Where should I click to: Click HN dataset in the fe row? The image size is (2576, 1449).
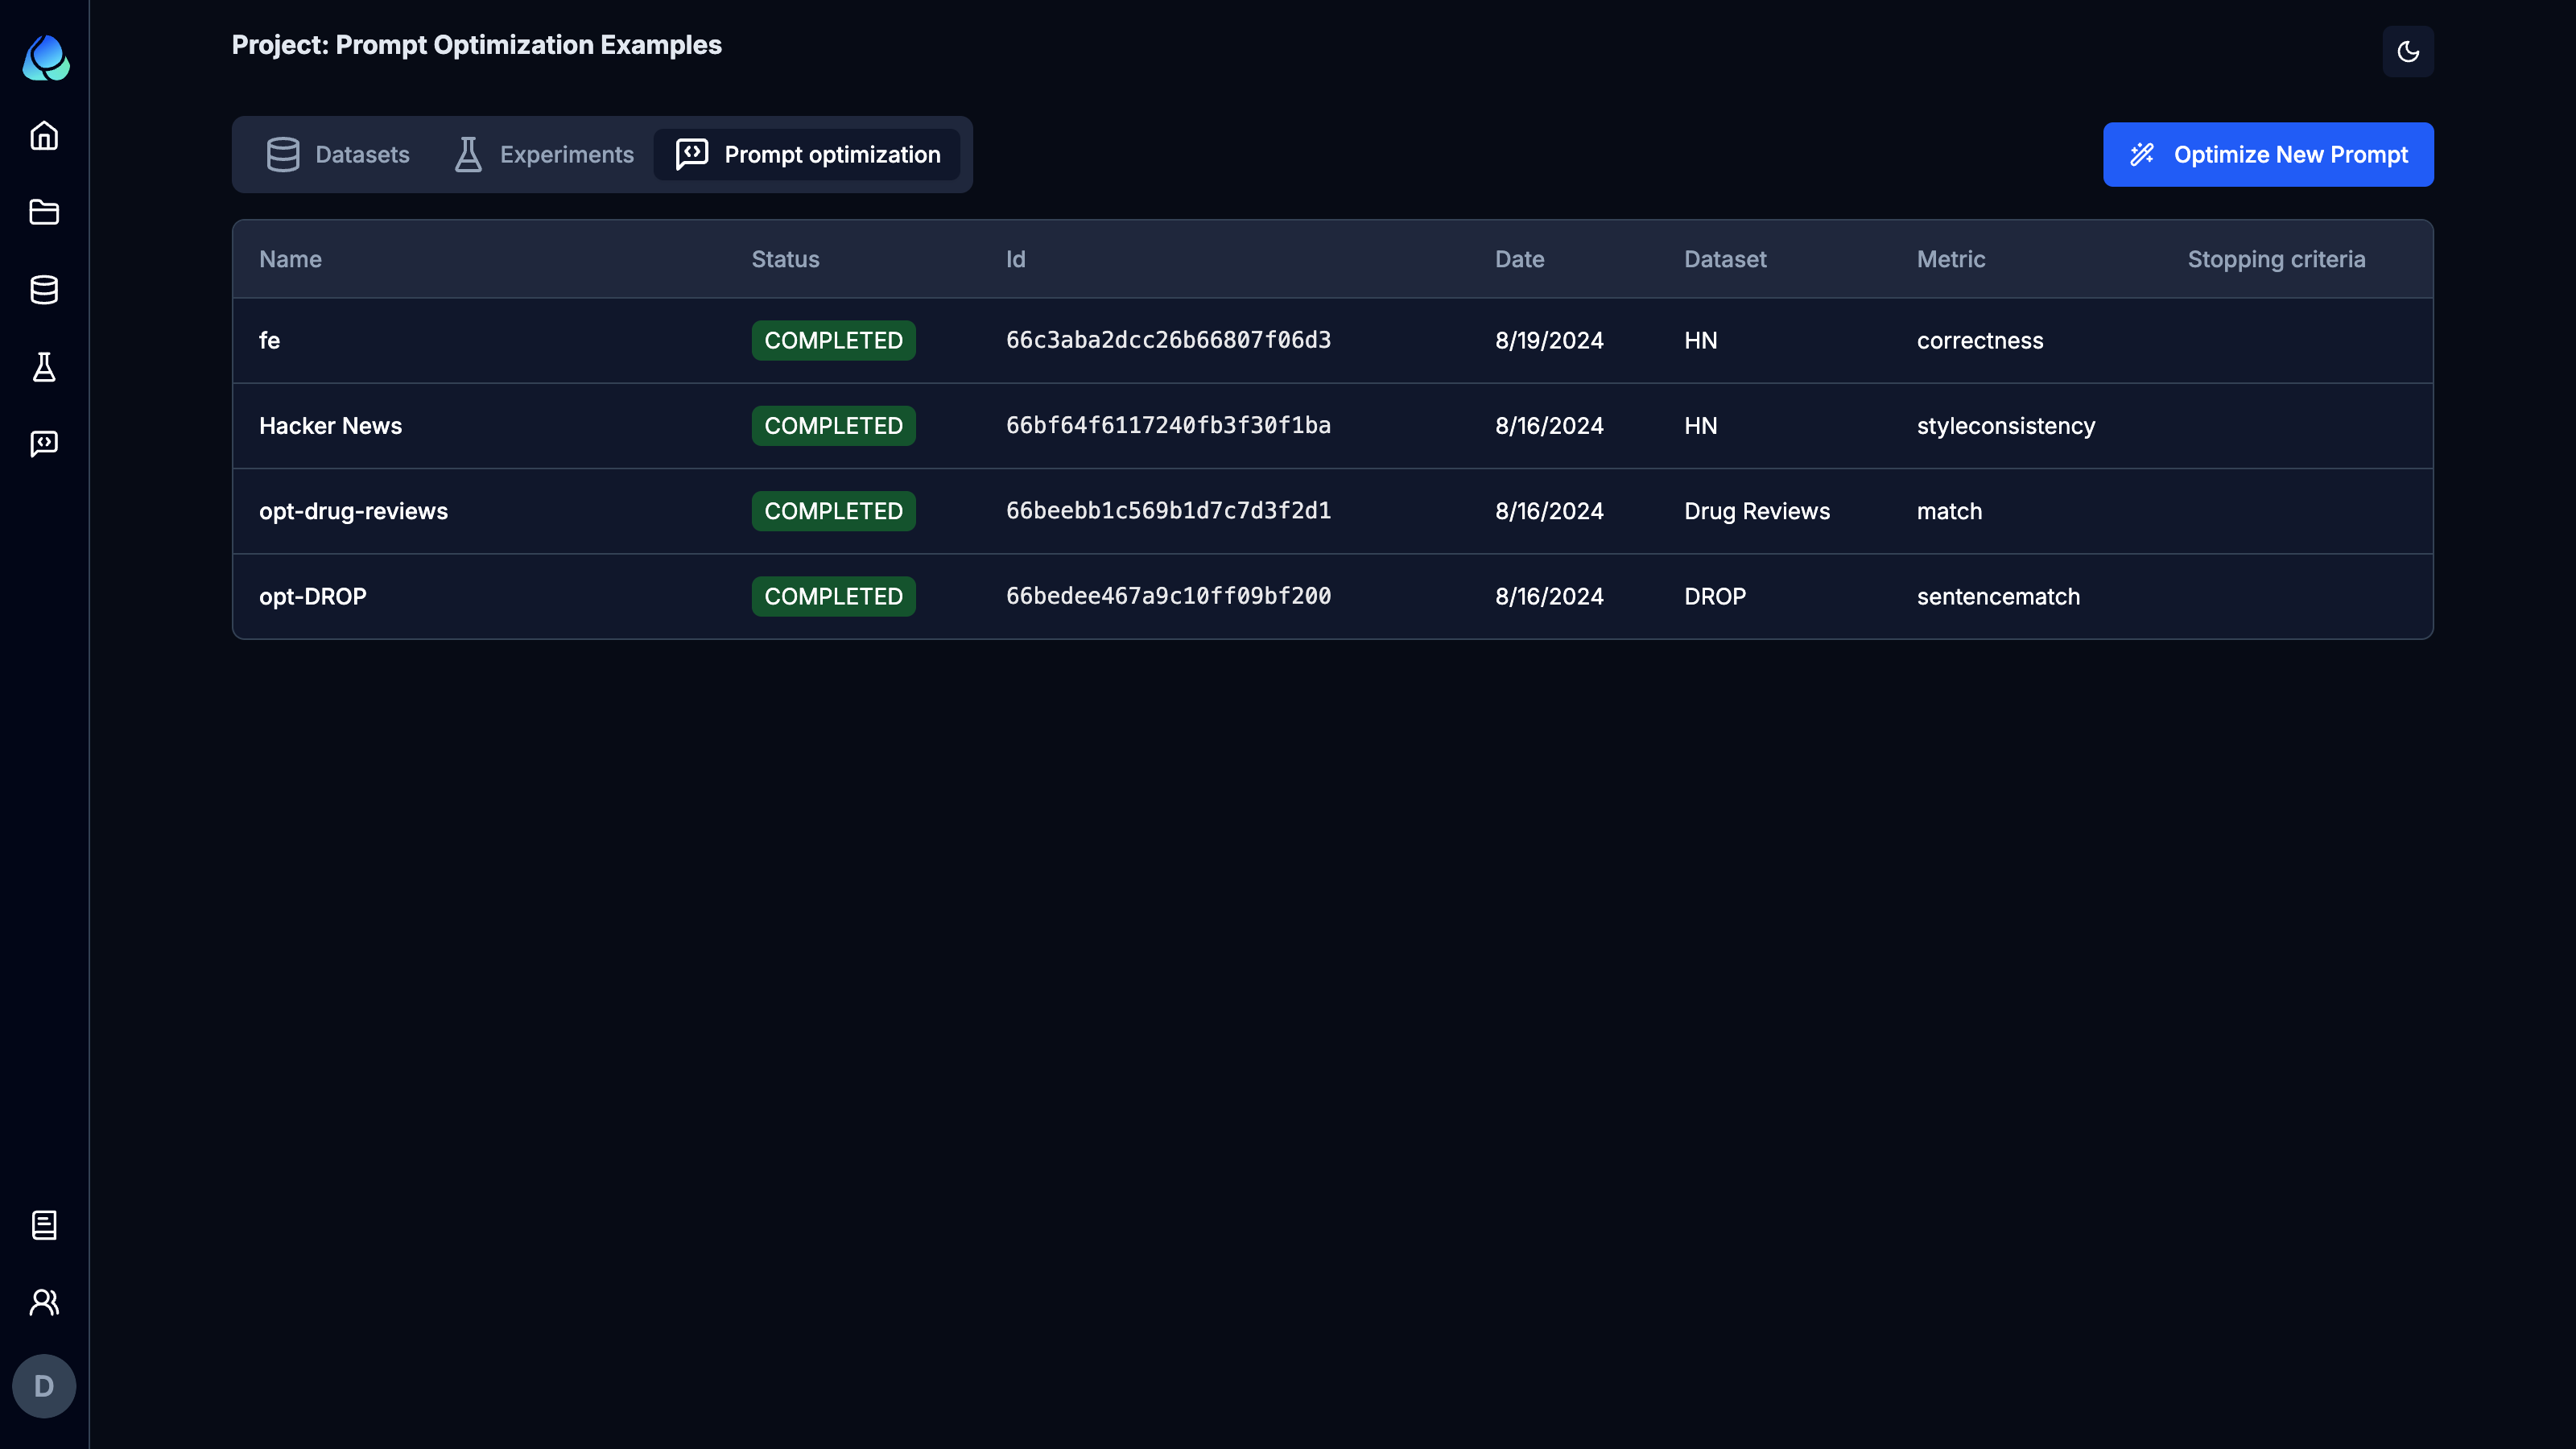1700,340
